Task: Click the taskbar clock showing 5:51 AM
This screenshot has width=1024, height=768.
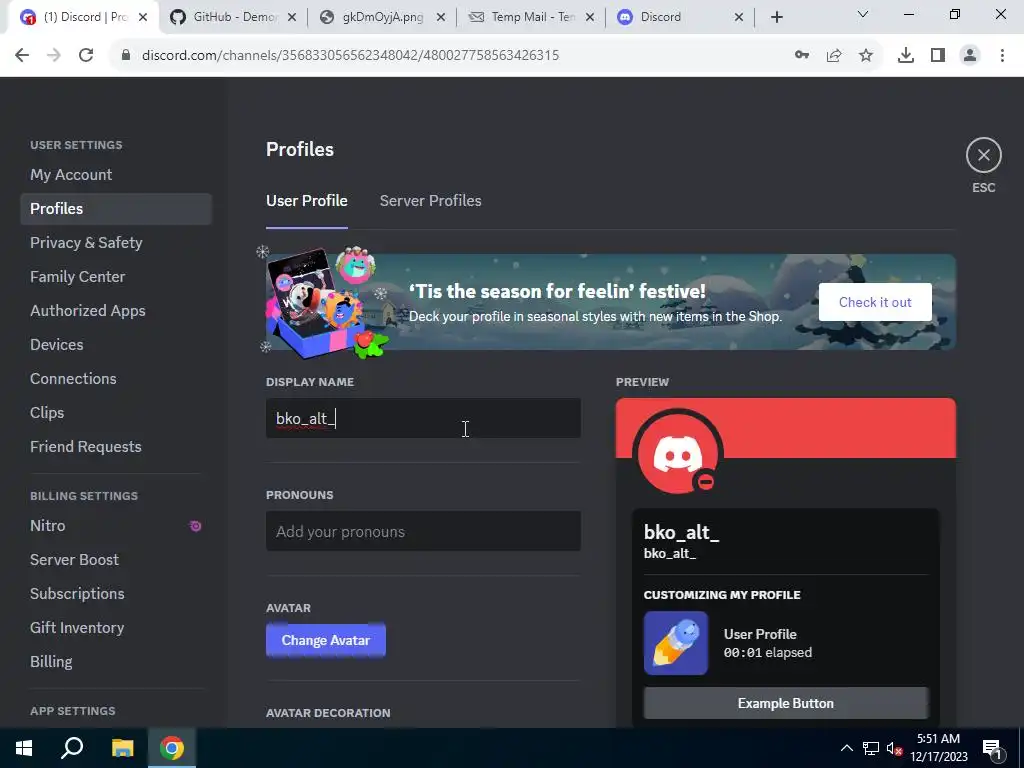Action: point(938,748)
